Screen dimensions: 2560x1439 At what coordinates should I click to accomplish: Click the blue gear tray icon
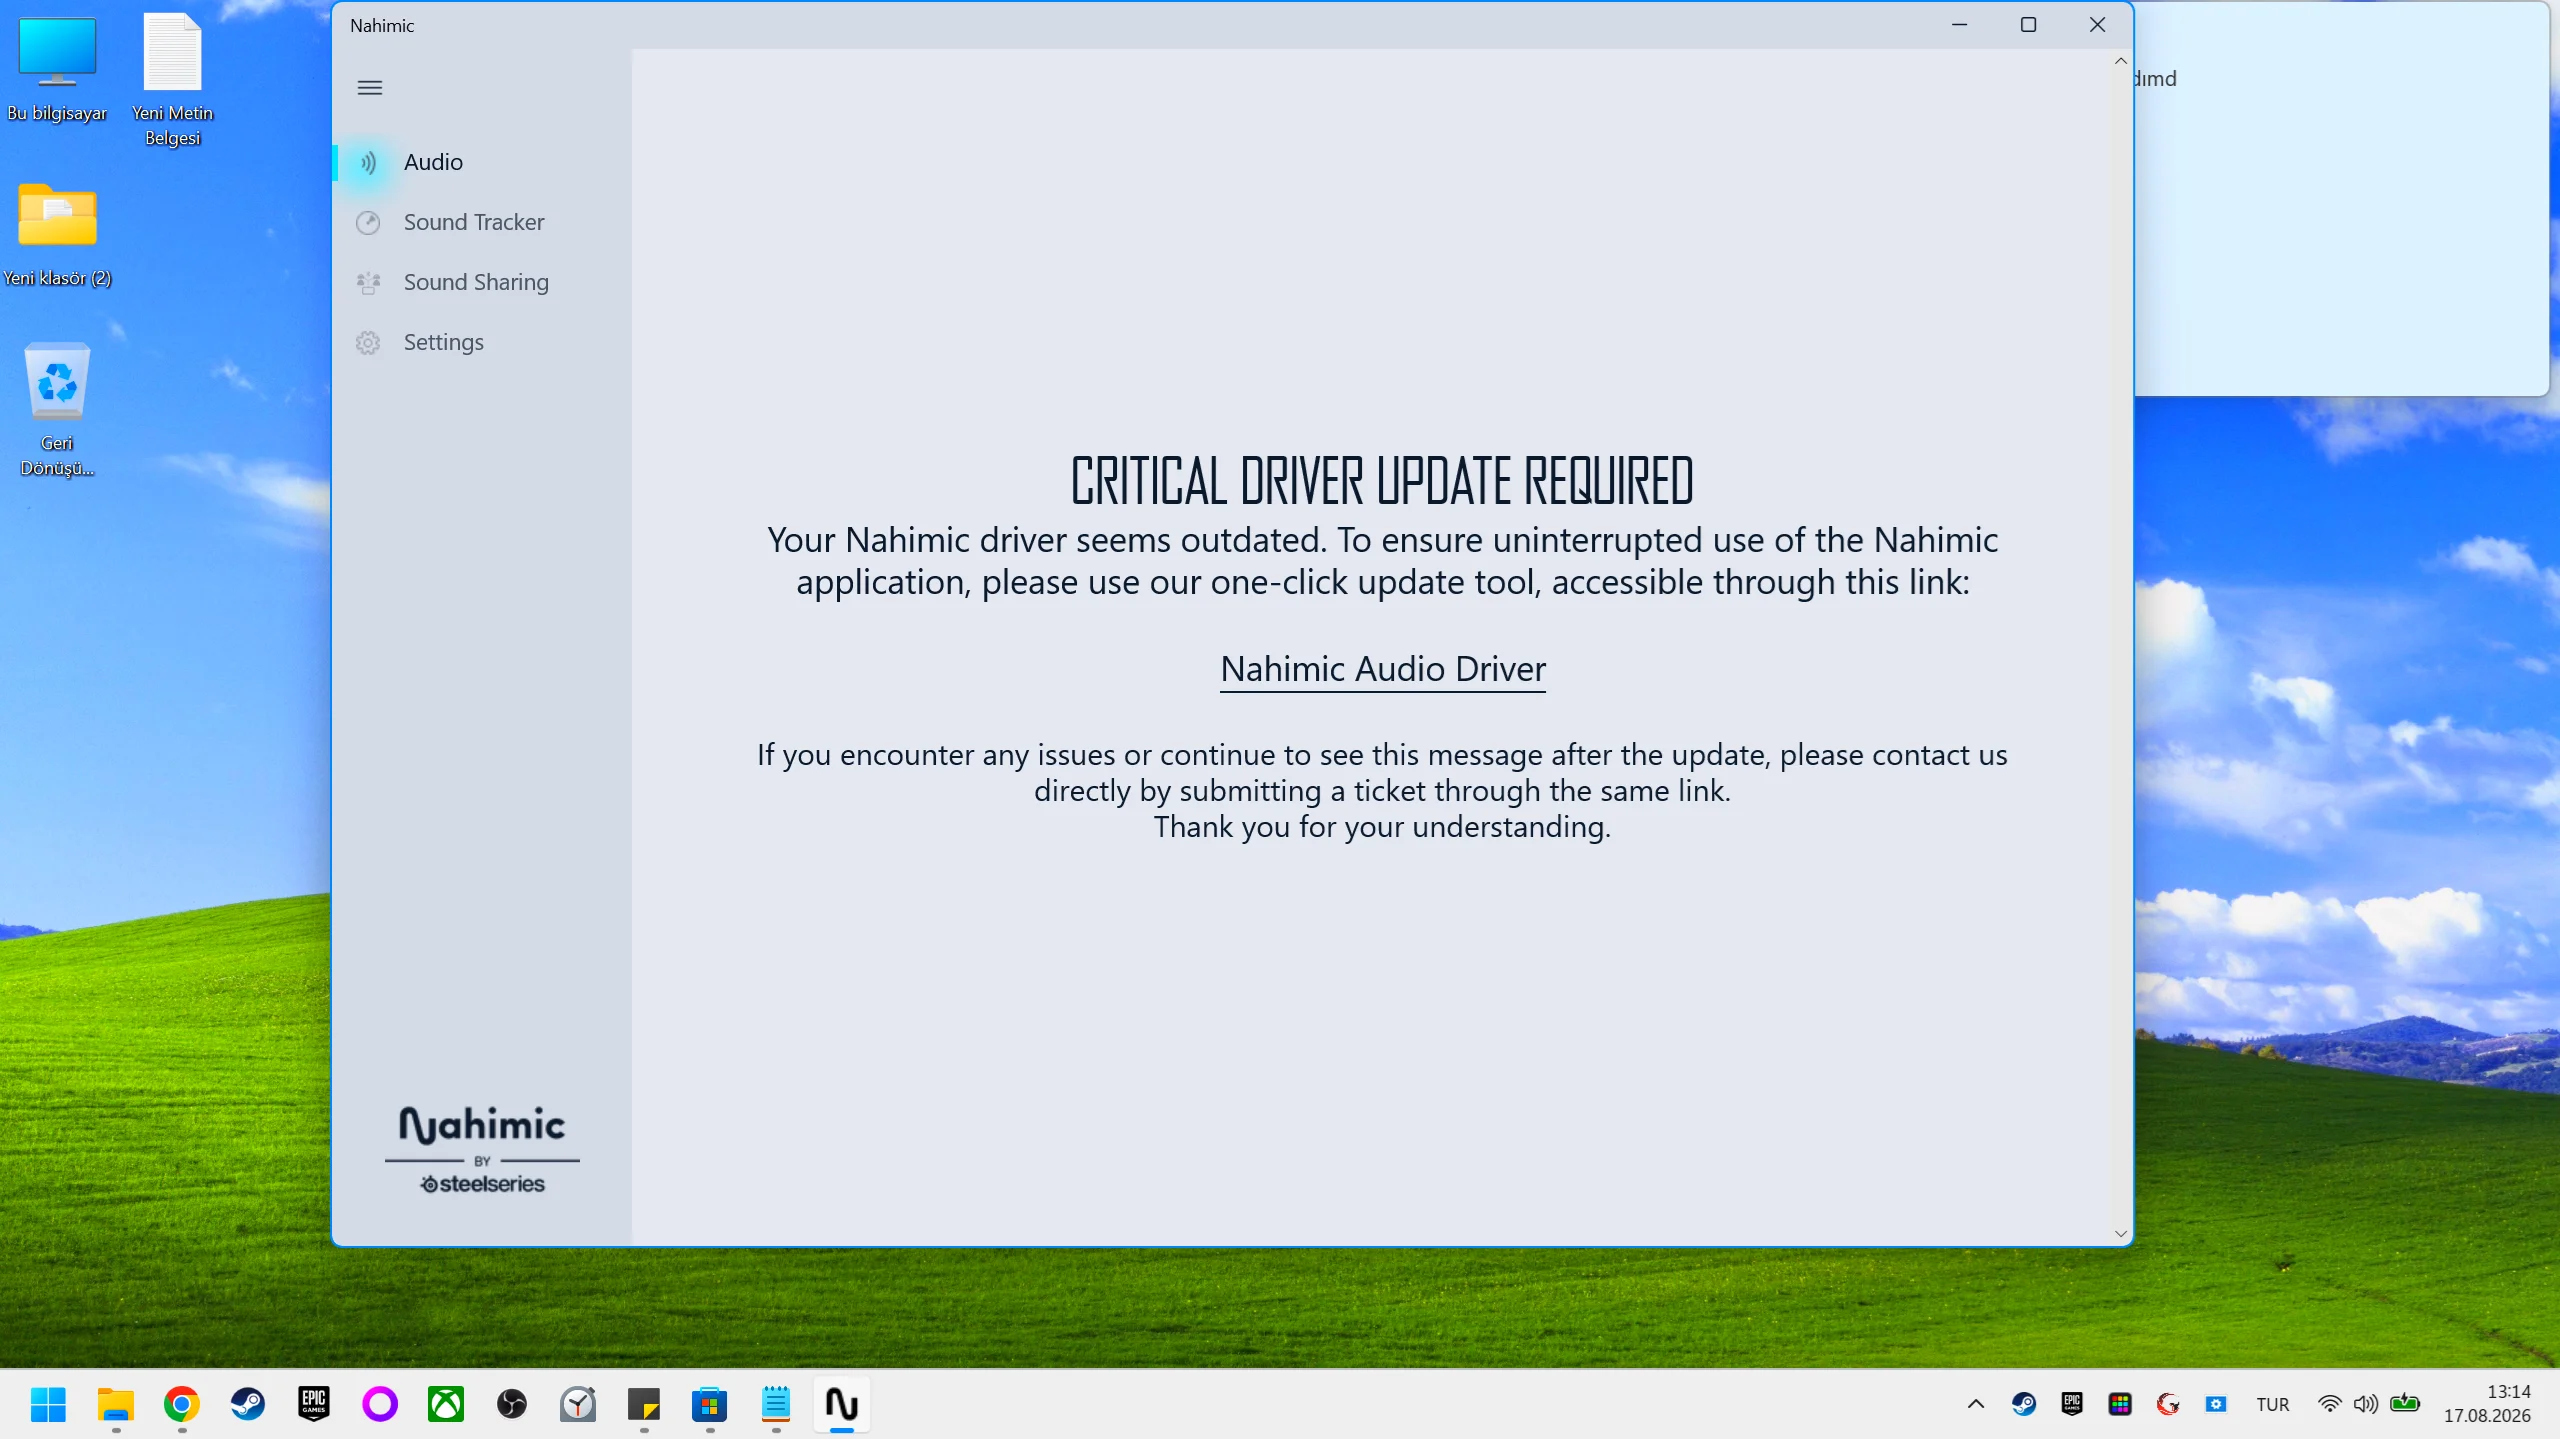(x=2216, y=1404)
